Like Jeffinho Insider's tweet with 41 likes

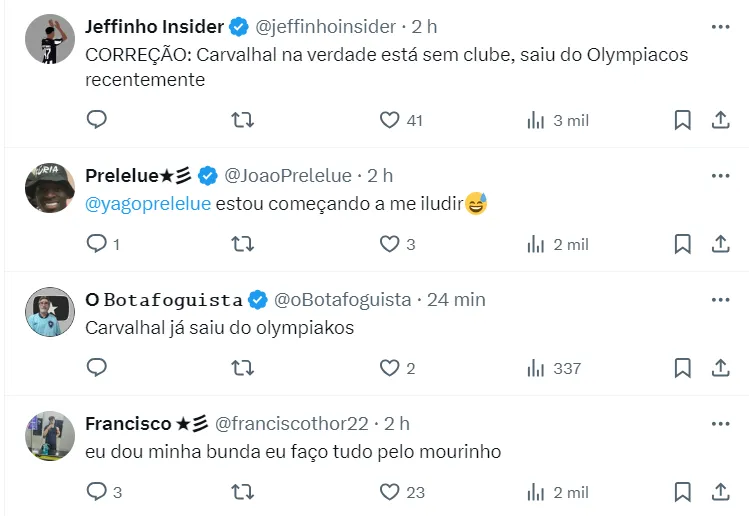pyautogui.click(x=390, y=120)
